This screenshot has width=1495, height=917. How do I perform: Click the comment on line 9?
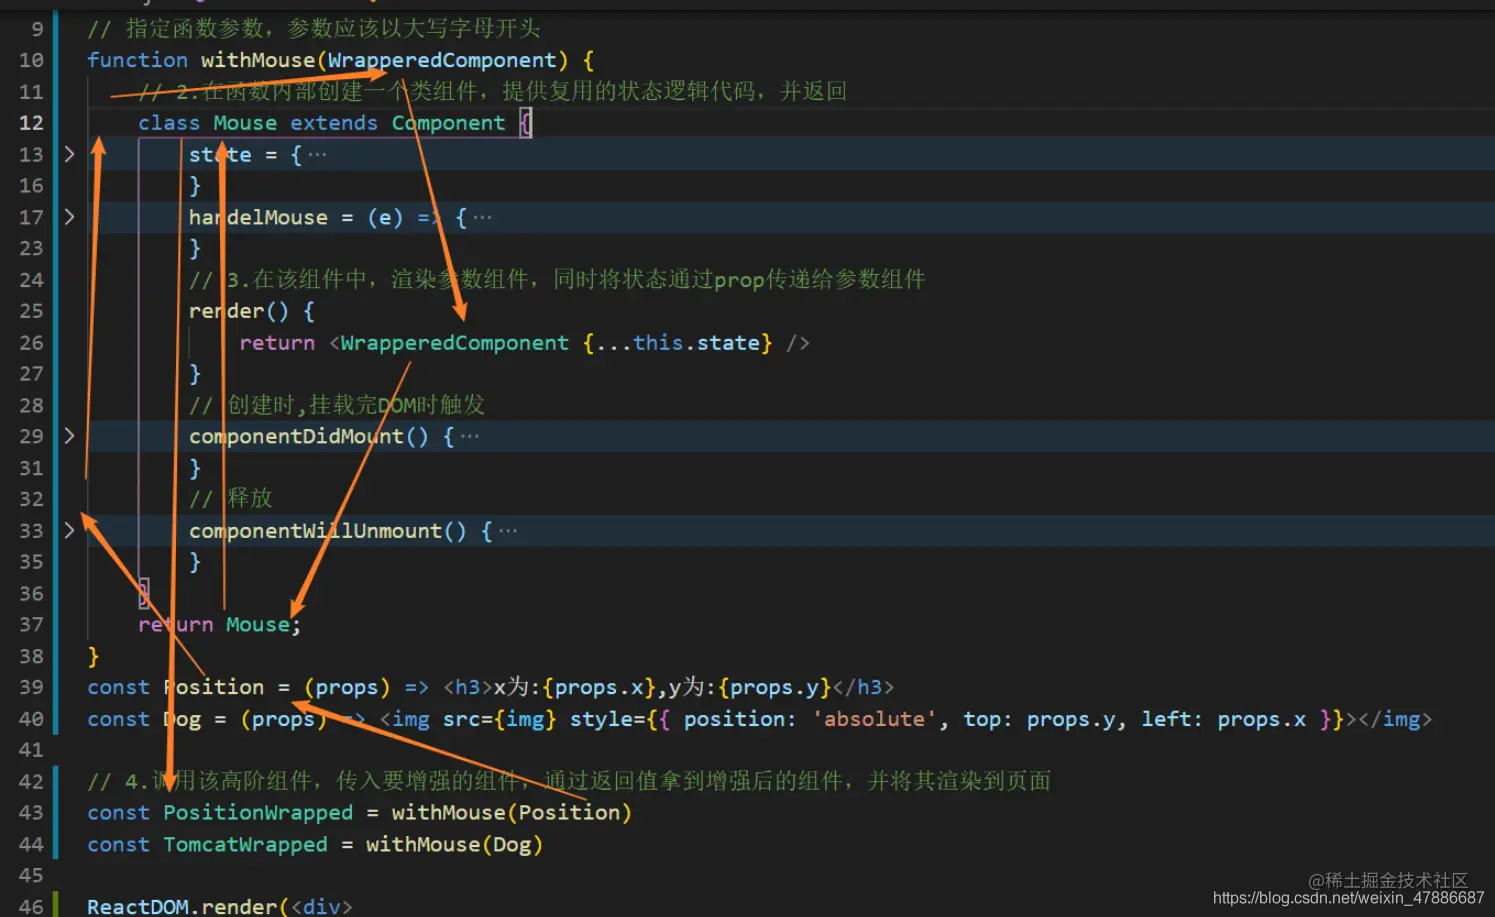pos(313,28)
